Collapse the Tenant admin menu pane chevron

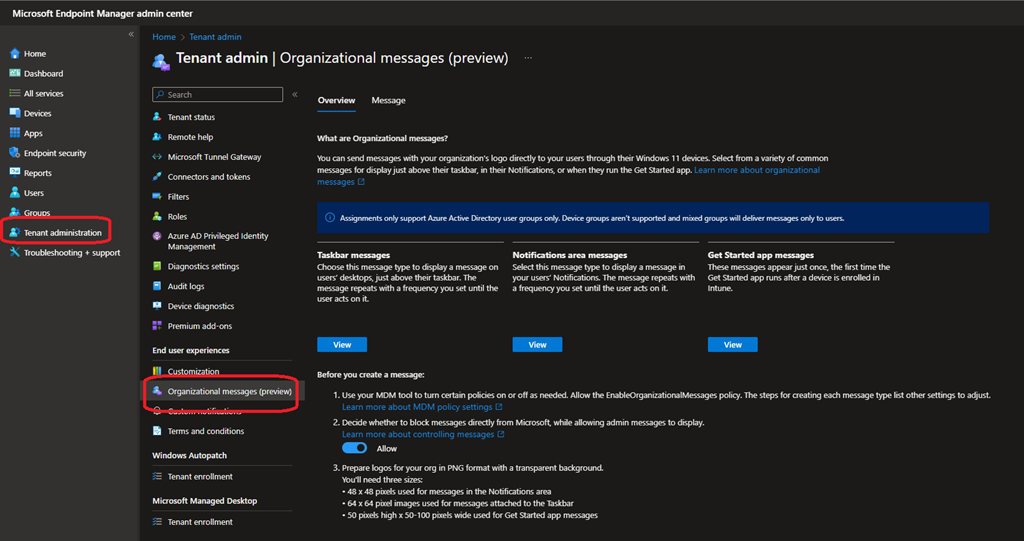[294, 95]
